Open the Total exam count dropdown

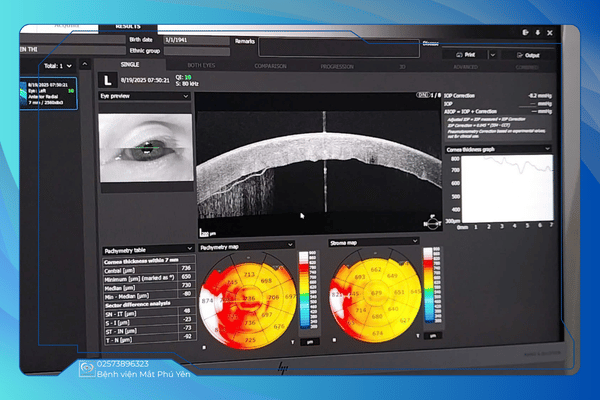[x=58, y=66]
